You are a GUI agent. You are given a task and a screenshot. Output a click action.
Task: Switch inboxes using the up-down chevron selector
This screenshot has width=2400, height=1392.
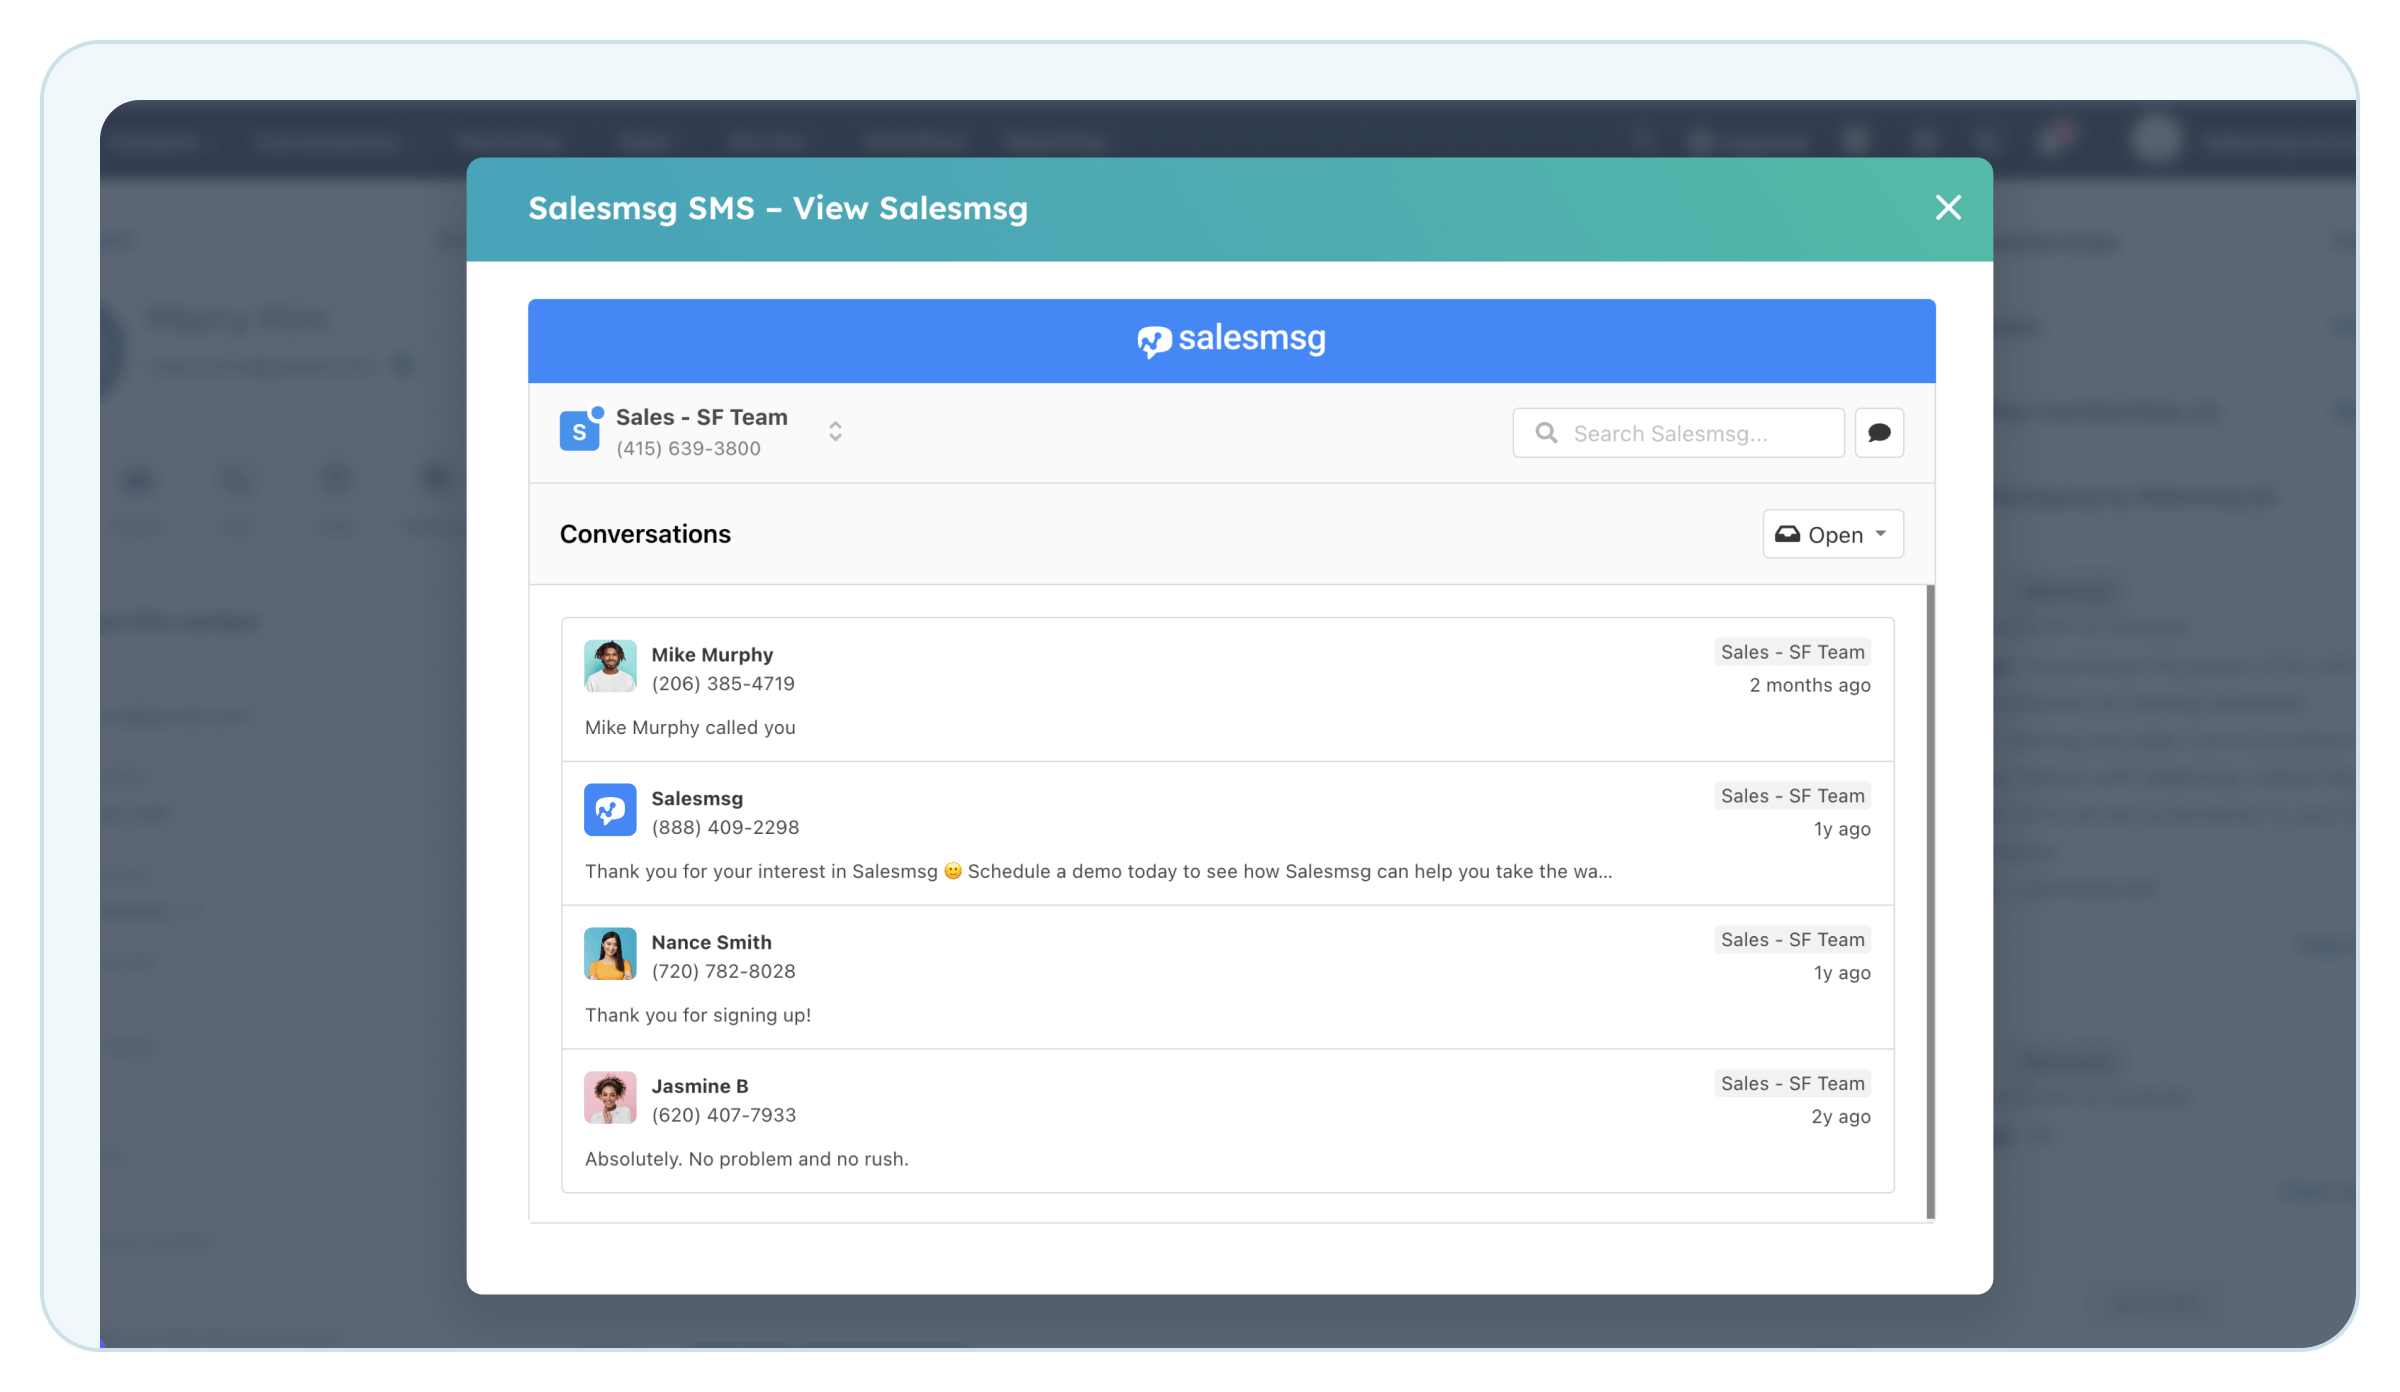coord(835,431)
